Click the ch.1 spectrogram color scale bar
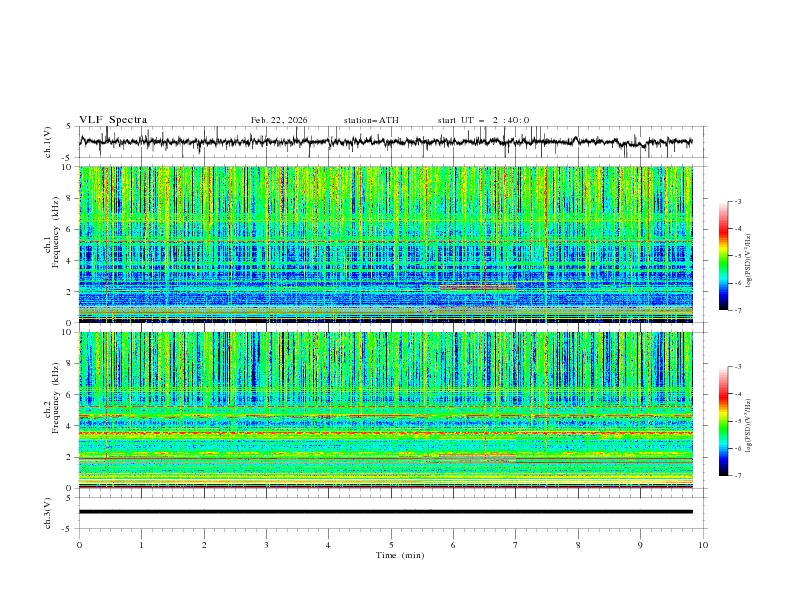 (x=723, y=256)
